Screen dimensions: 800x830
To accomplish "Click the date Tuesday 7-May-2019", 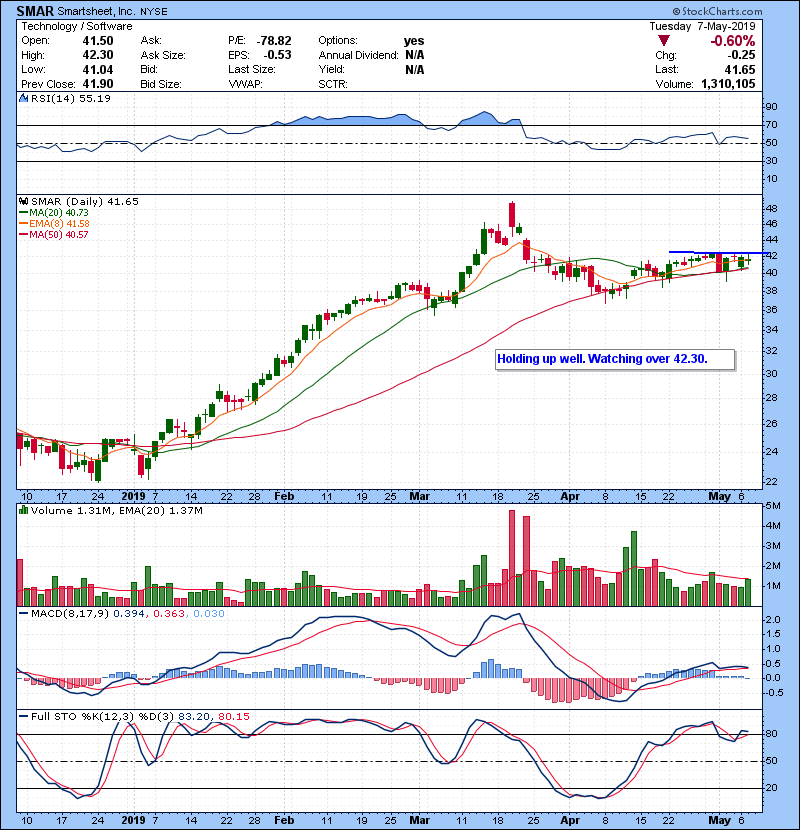I will [x=703, y=26].
